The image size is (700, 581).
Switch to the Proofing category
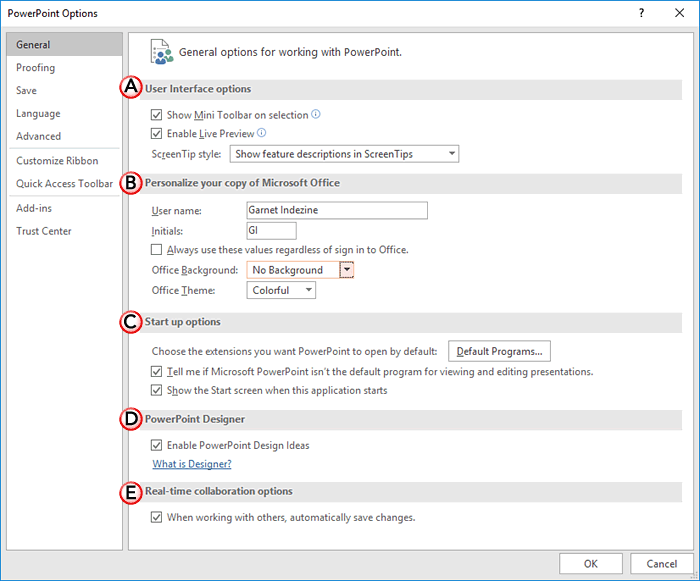coord(36,68)
